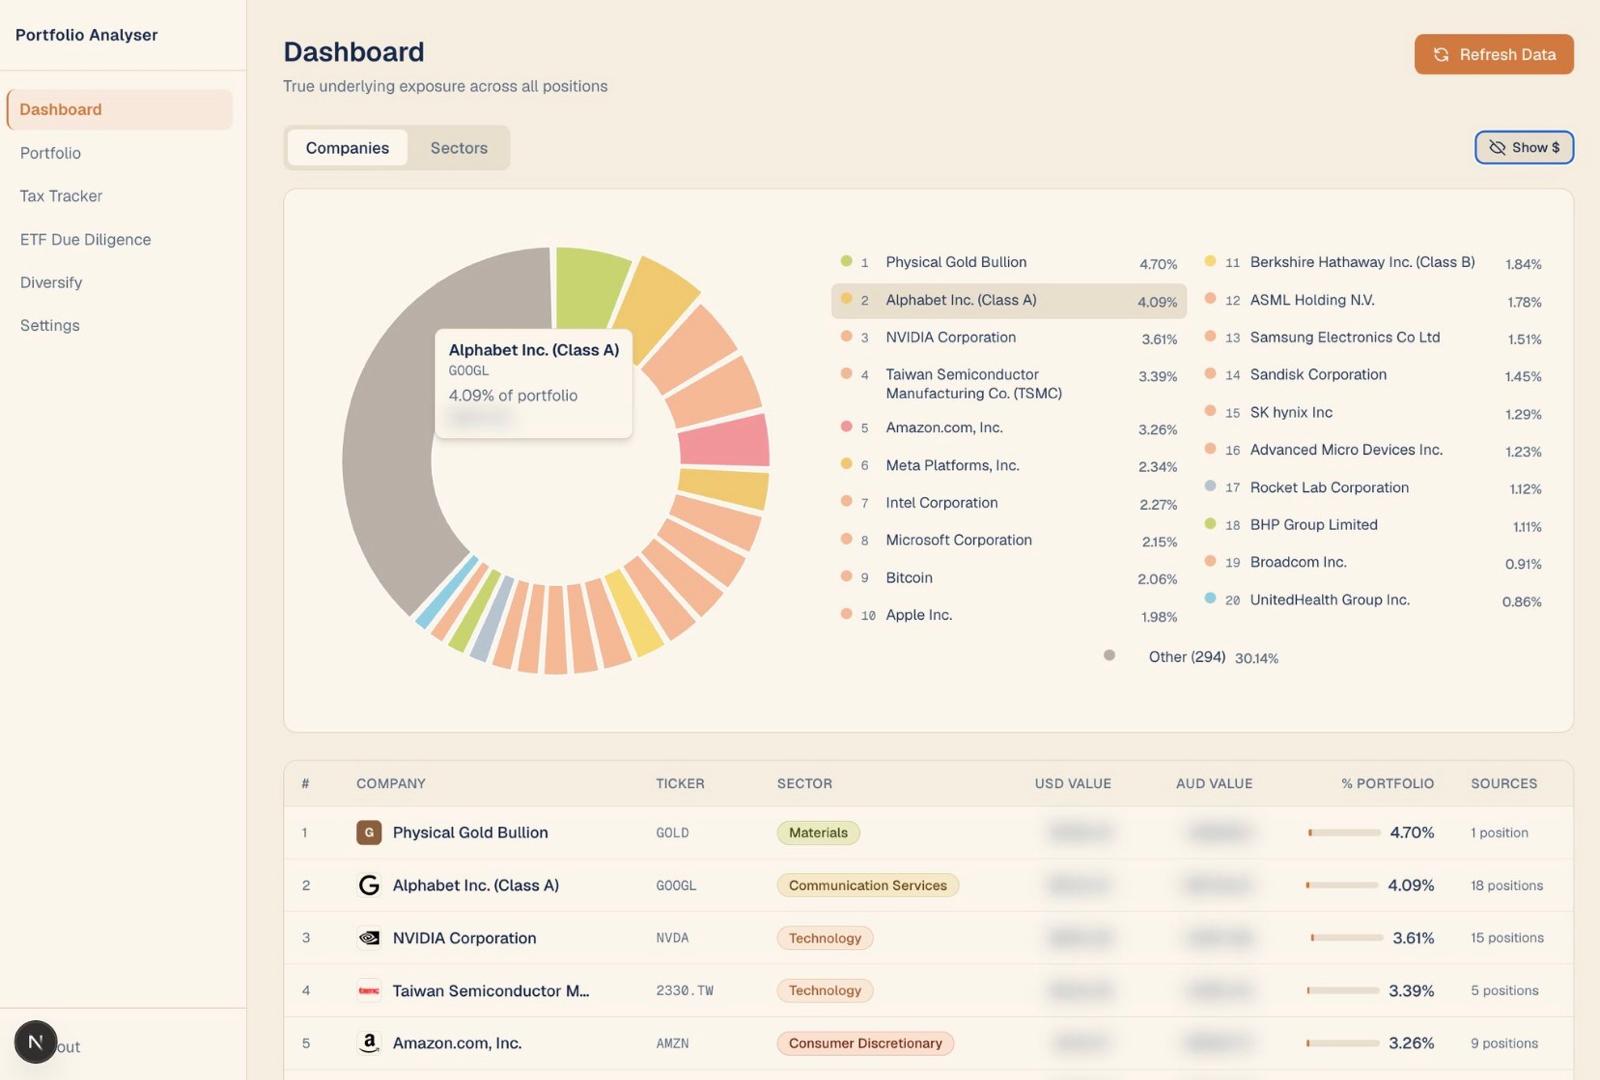Select Meta Platforms, Inc. legend entry
This screenshot has width=1600, height=1080.
tap(1009, 465)
